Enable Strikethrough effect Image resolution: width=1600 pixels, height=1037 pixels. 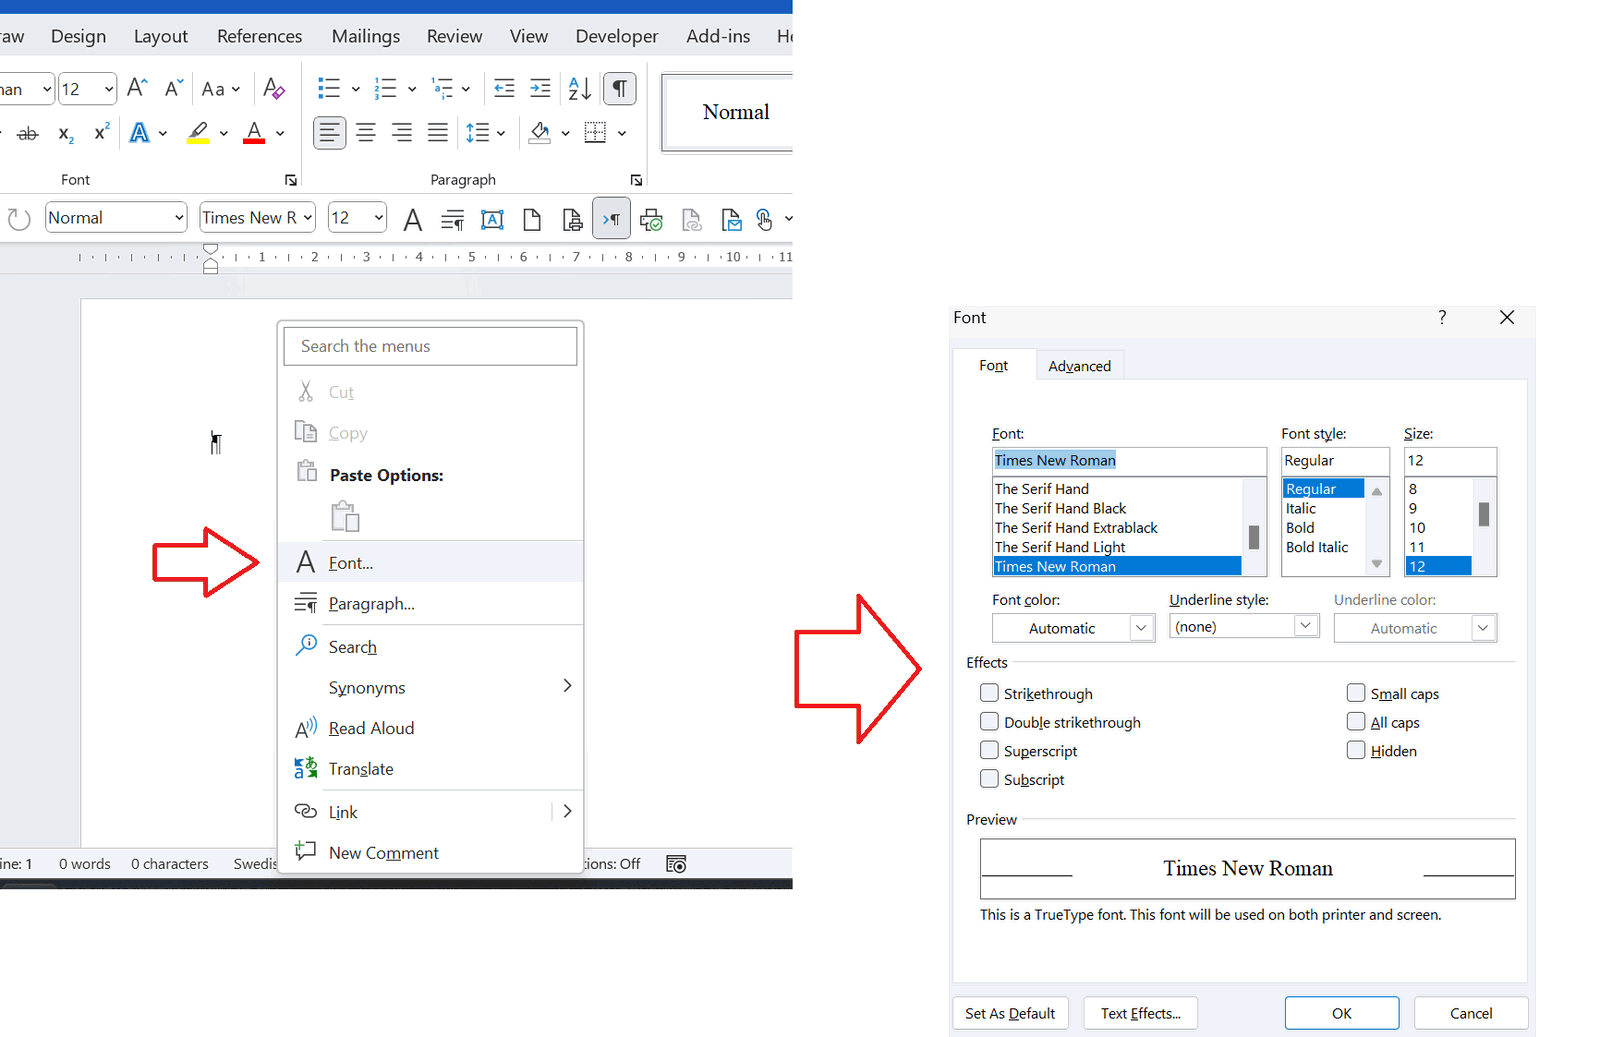tap(989, 693)
